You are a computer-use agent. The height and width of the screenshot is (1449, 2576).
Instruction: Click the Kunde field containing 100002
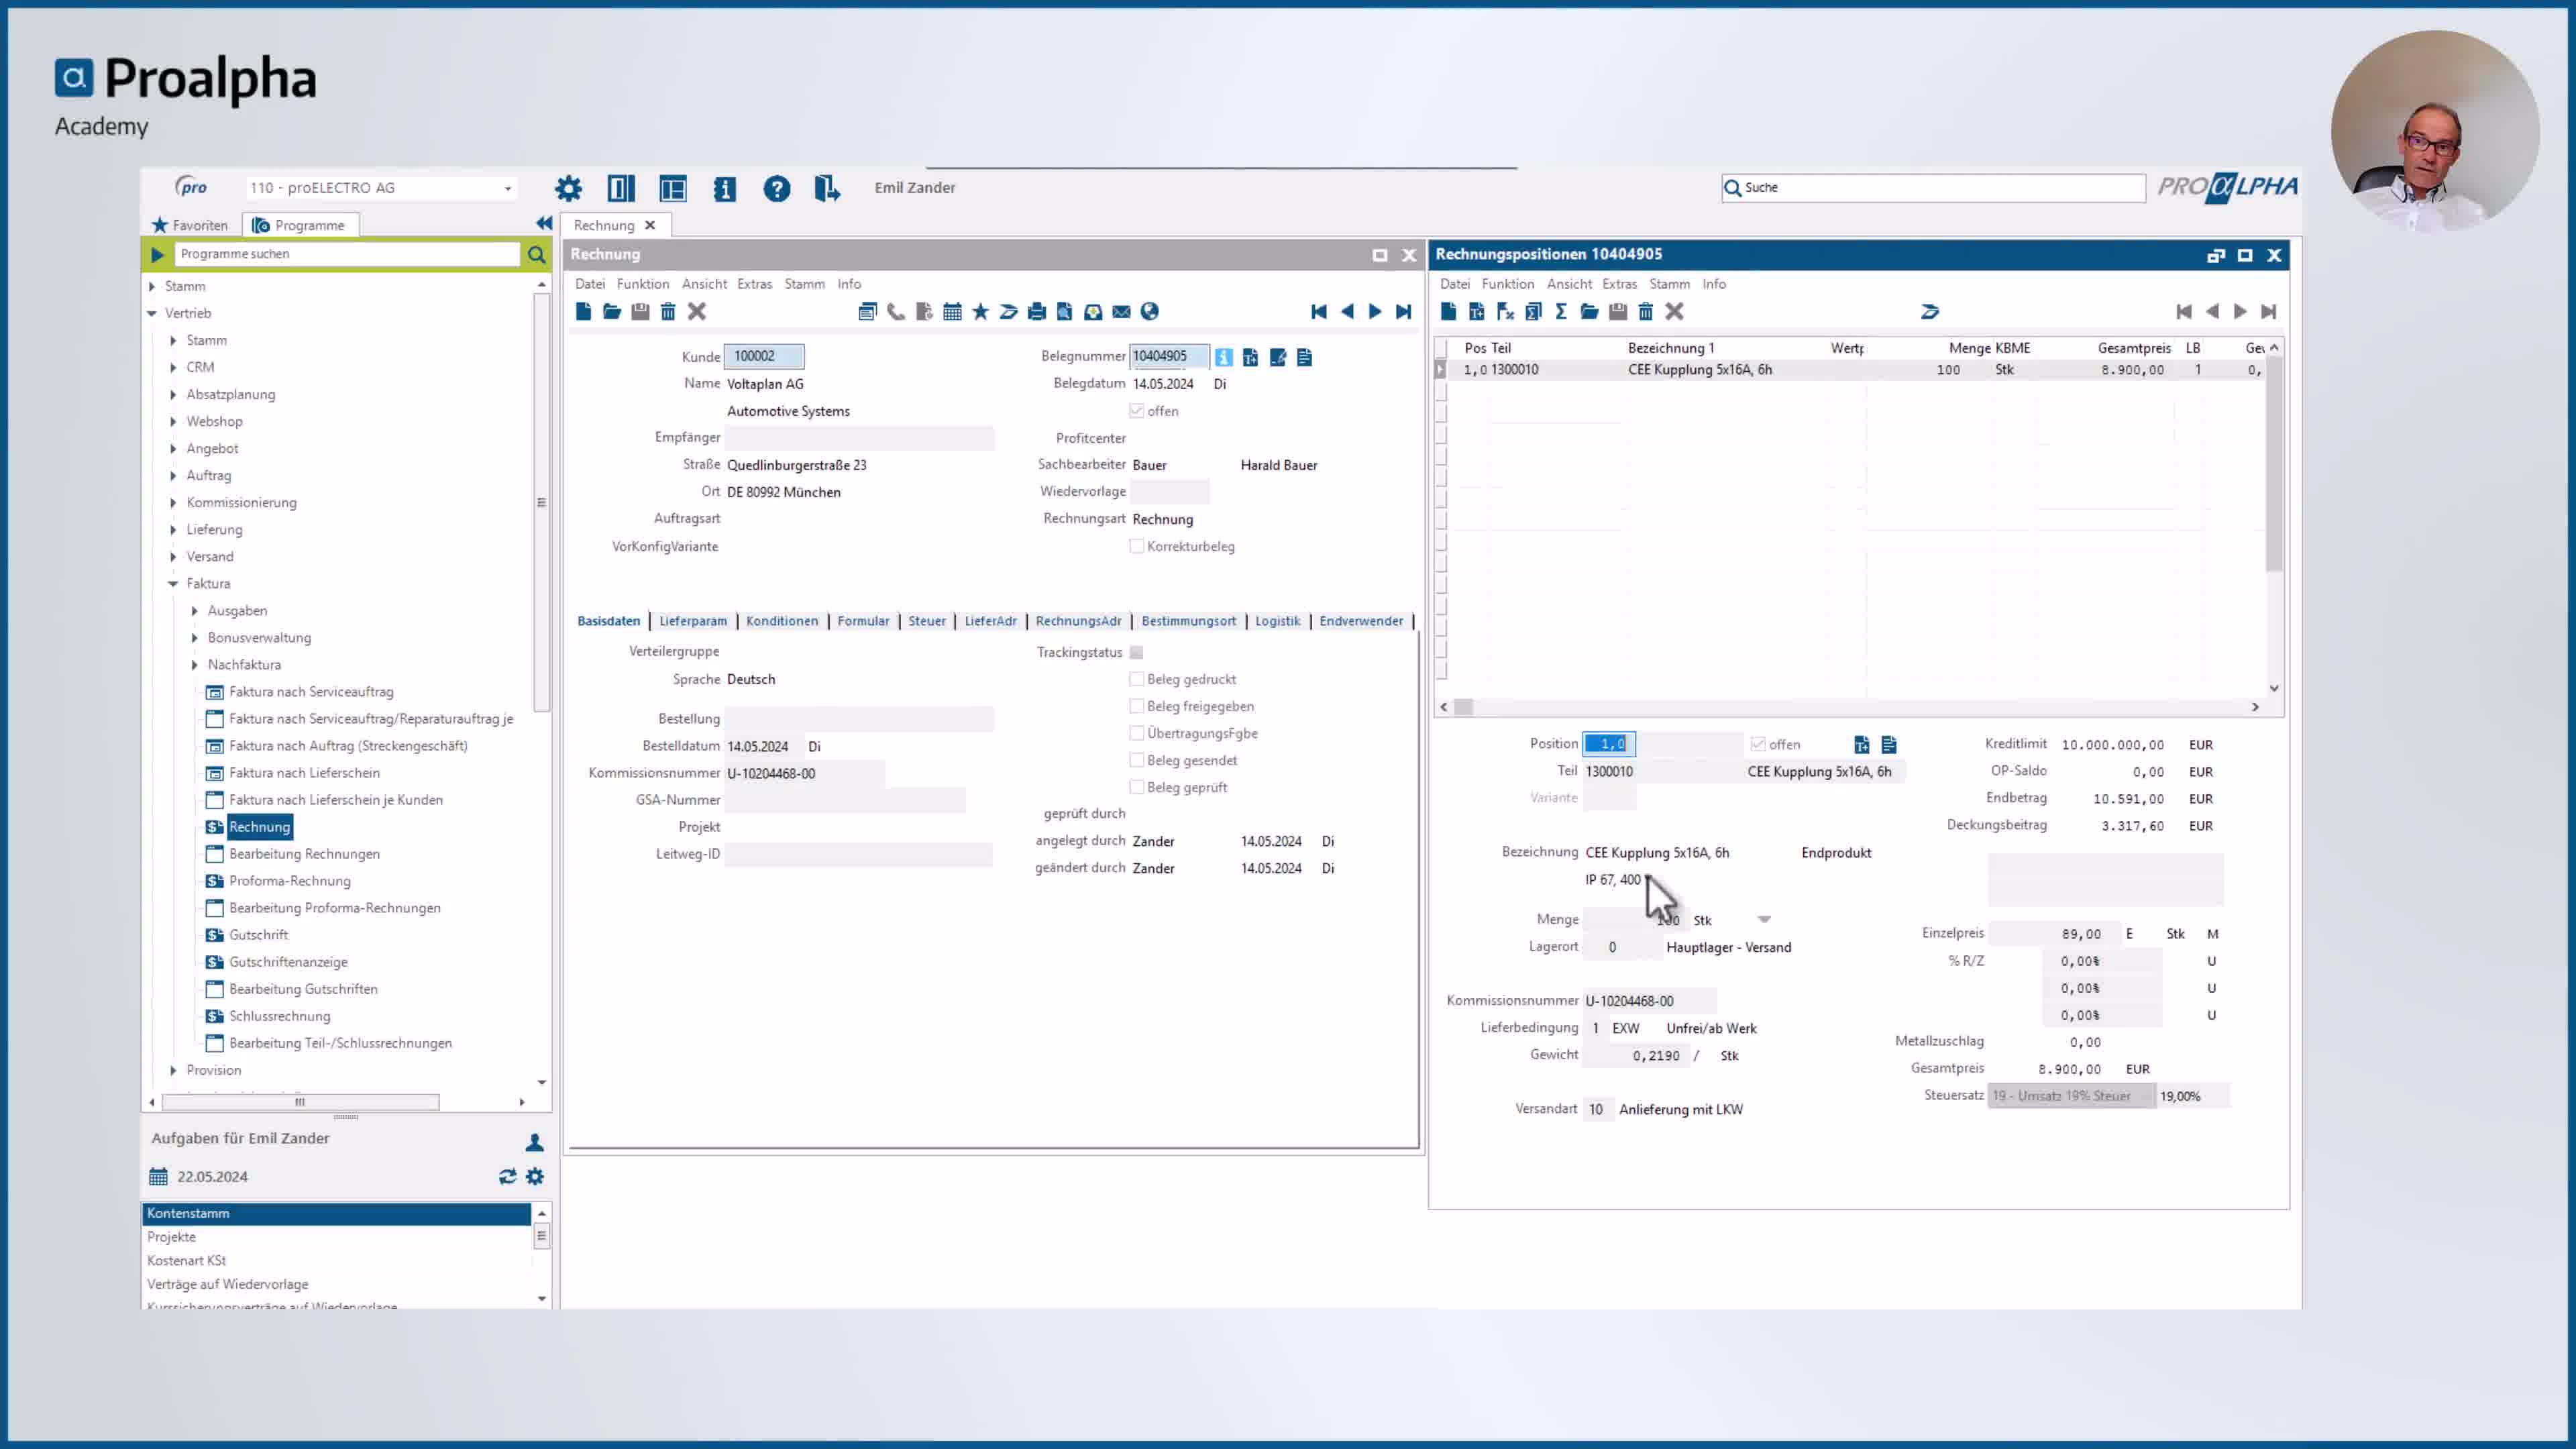(764, 356)
